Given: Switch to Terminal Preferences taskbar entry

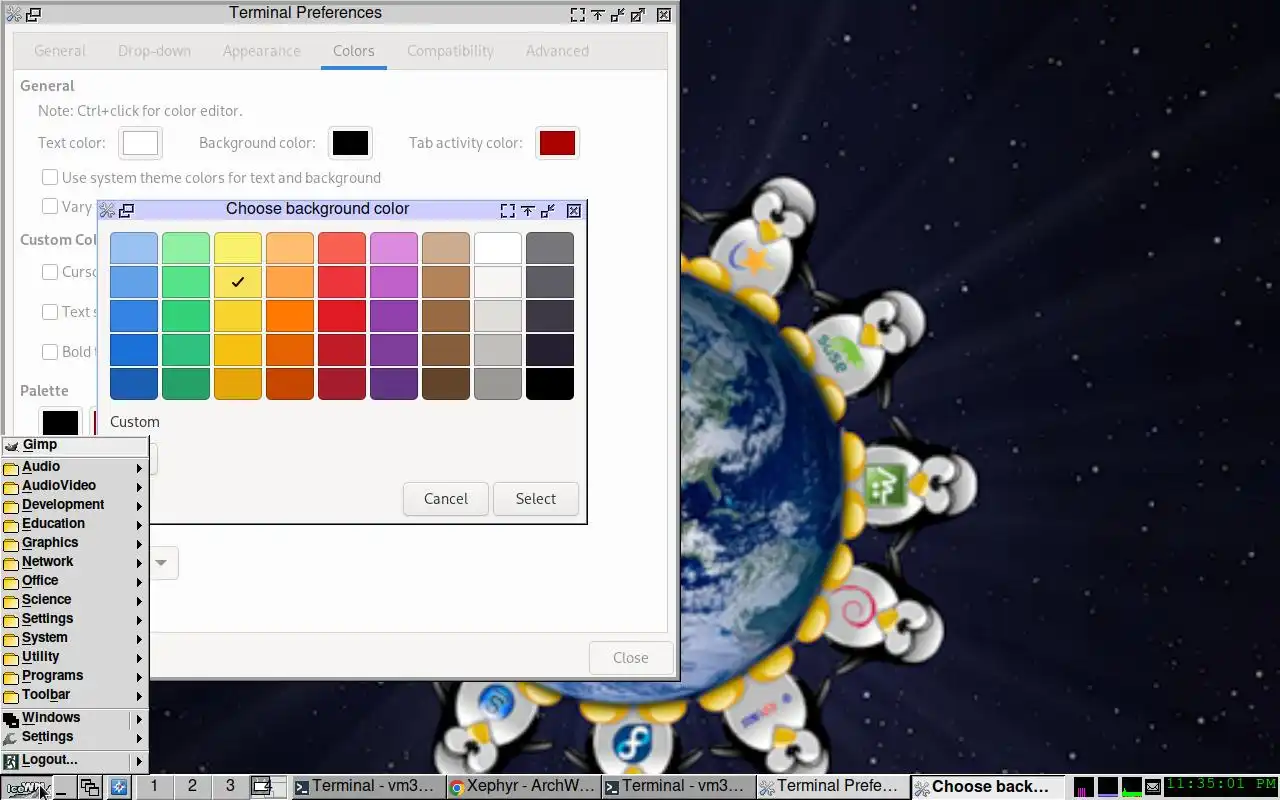Looking at the screenshot, I should 832,787.
